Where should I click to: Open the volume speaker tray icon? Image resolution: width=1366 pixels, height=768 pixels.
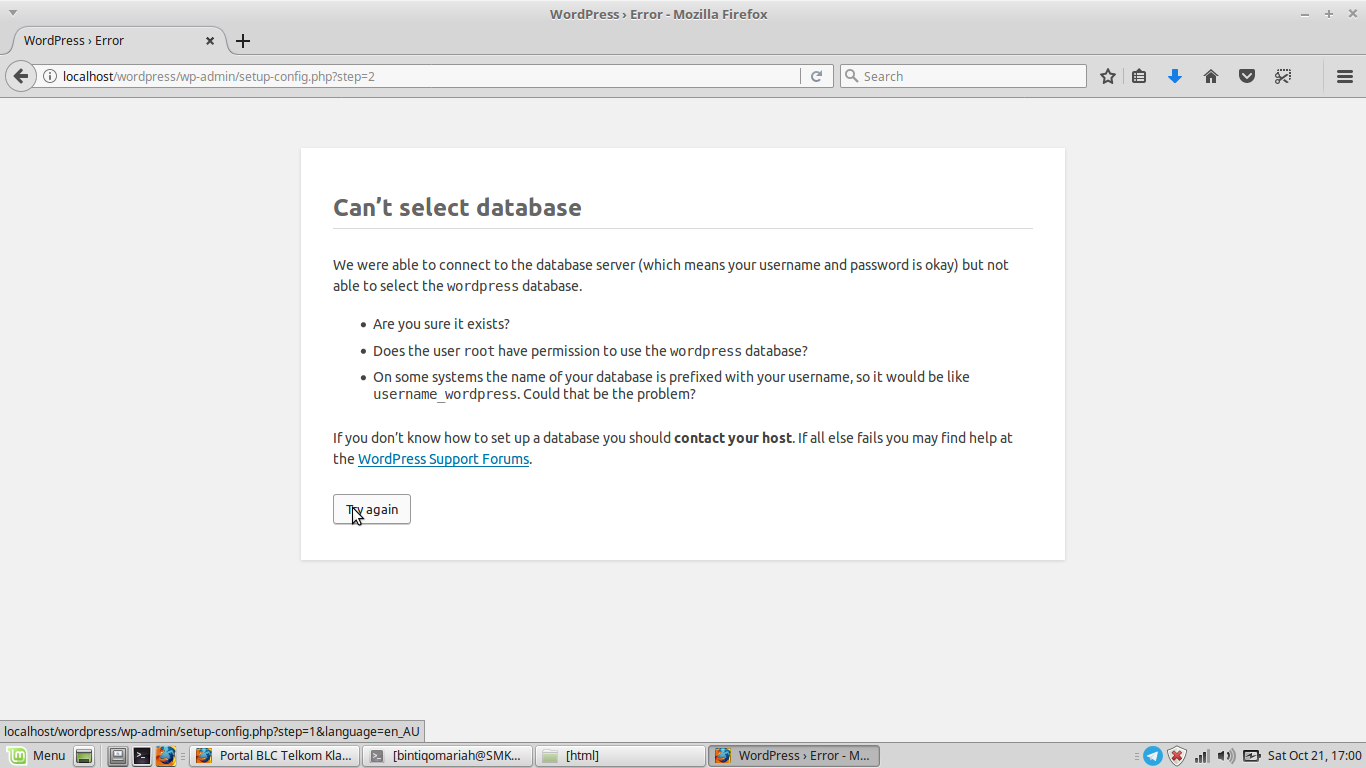1226,756
